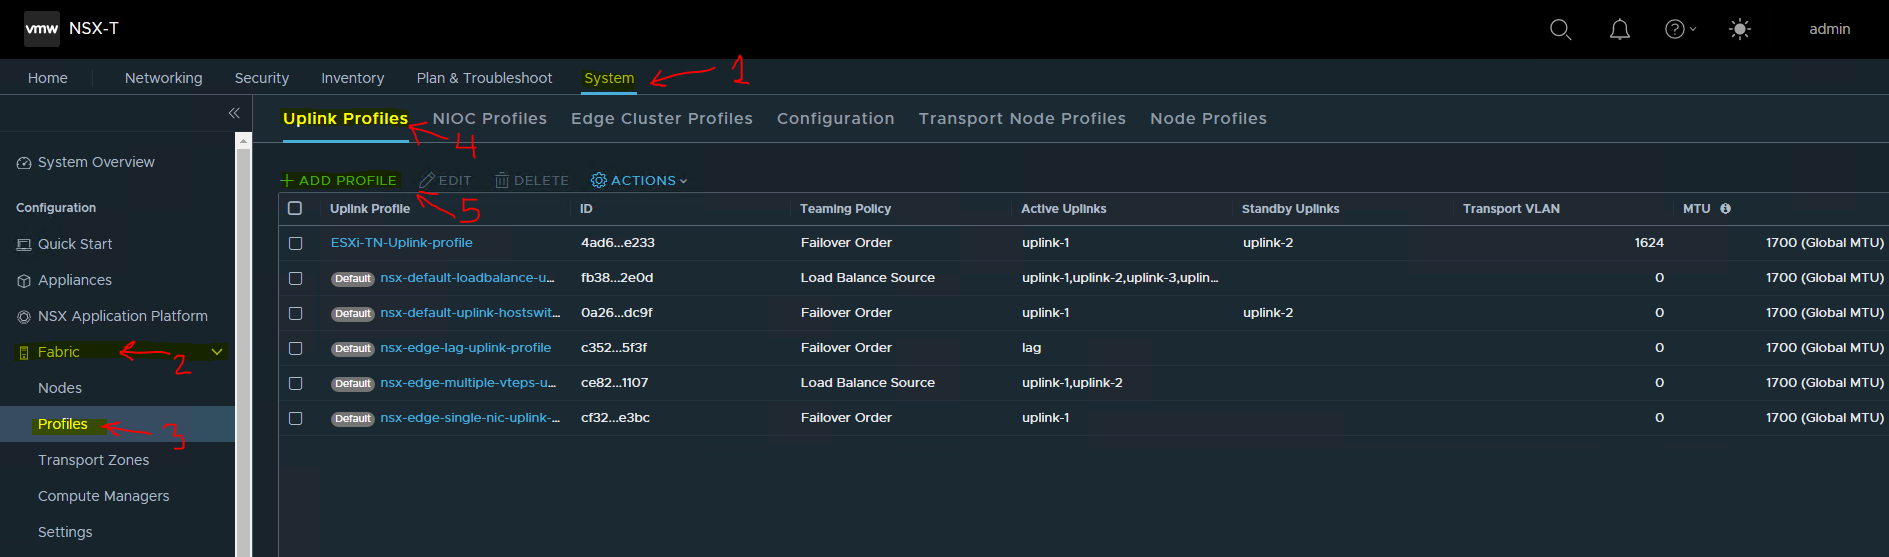Check the nsx-default-uplink-hostswit... row checkbox
The image size is (1889, 557).
(x=295, y=313)
